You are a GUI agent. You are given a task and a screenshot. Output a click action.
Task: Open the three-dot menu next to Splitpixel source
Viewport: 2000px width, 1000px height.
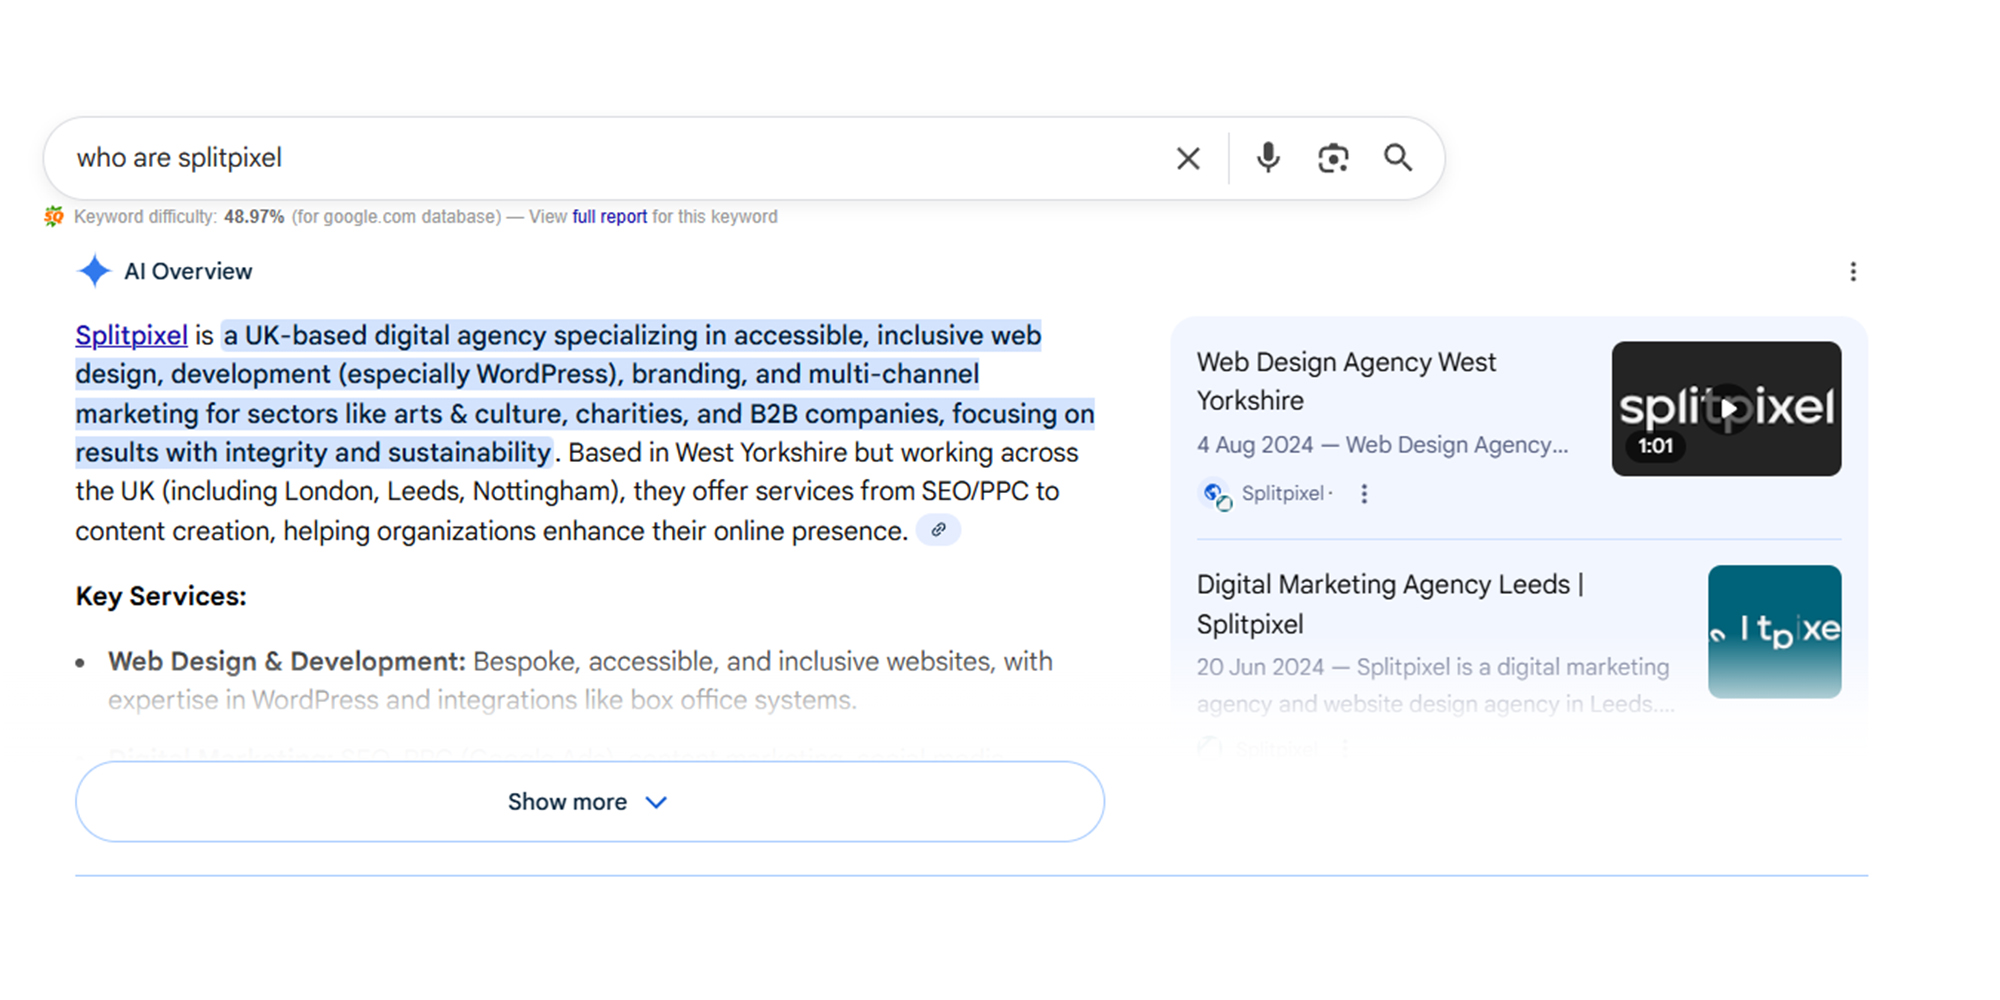1364,494
